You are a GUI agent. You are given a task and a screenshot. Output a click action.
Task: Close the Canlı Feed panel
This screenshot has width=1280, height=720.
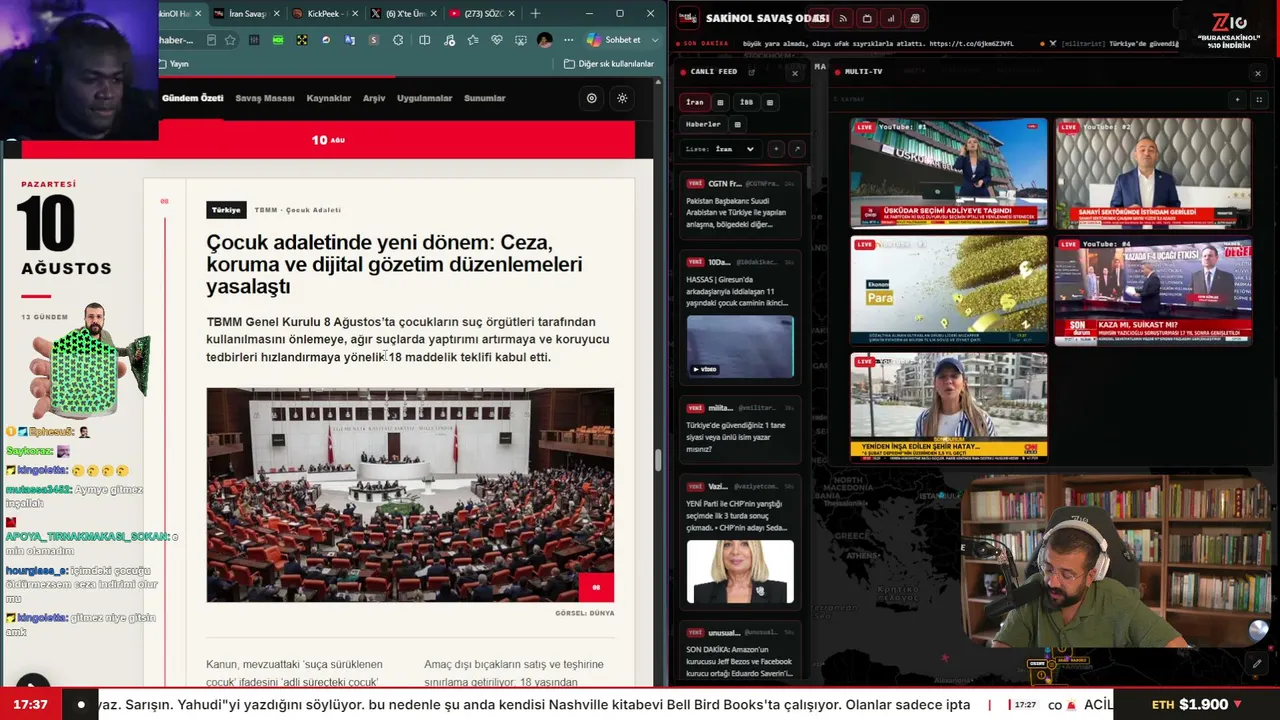(x=795, y=73)
